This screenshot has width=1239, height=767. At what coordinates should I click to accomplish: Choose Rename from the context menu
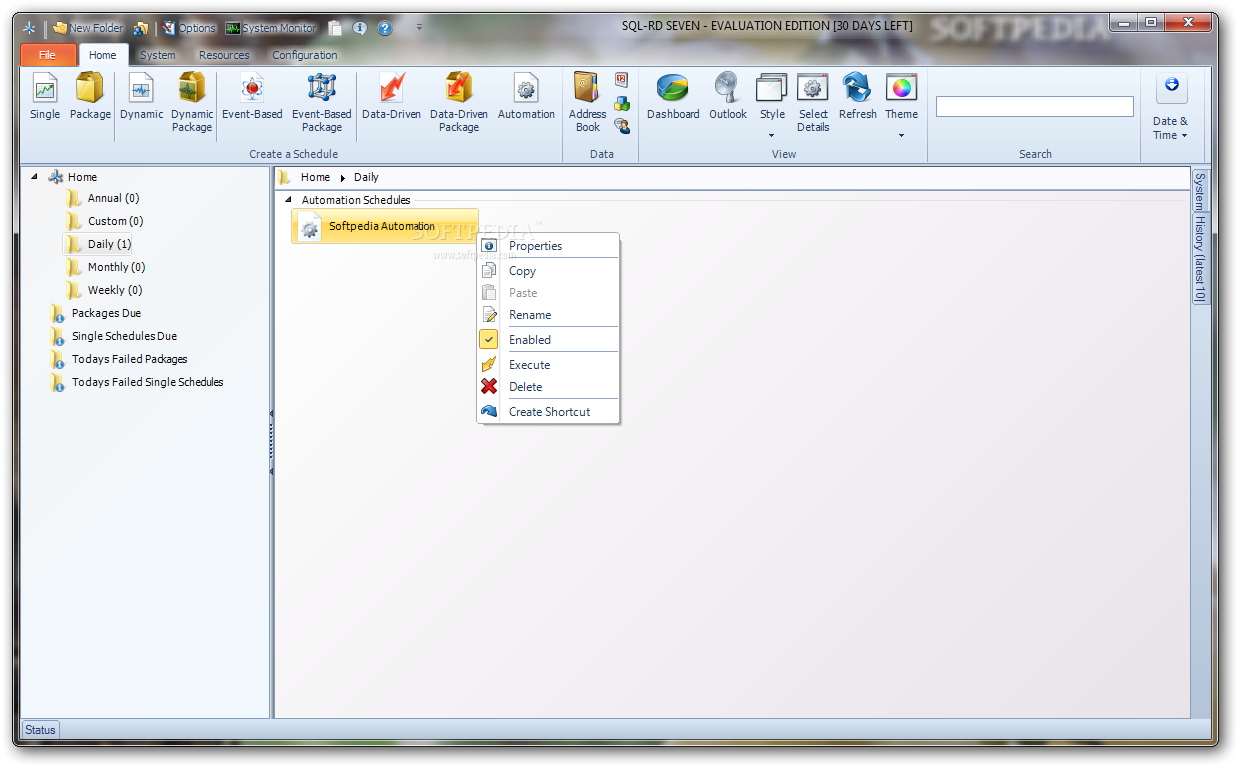[548, 315]
